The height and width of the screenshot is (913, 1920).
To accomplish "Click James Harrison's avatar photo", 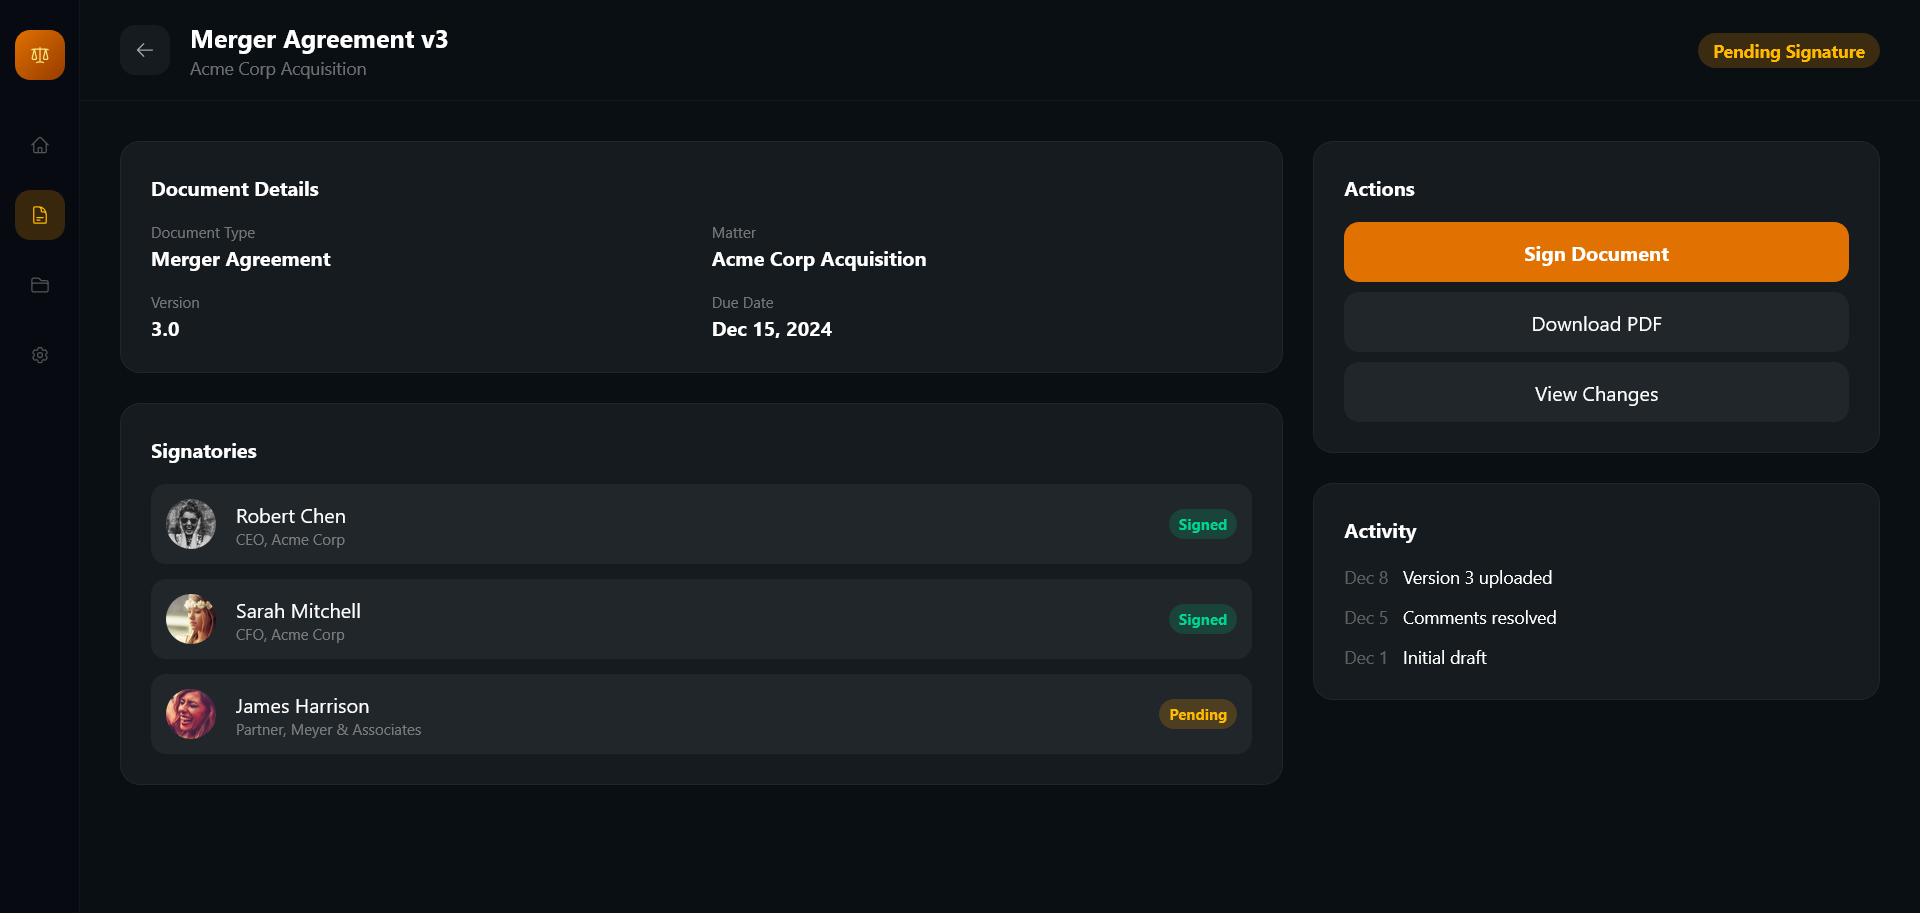I will [191, 714].
